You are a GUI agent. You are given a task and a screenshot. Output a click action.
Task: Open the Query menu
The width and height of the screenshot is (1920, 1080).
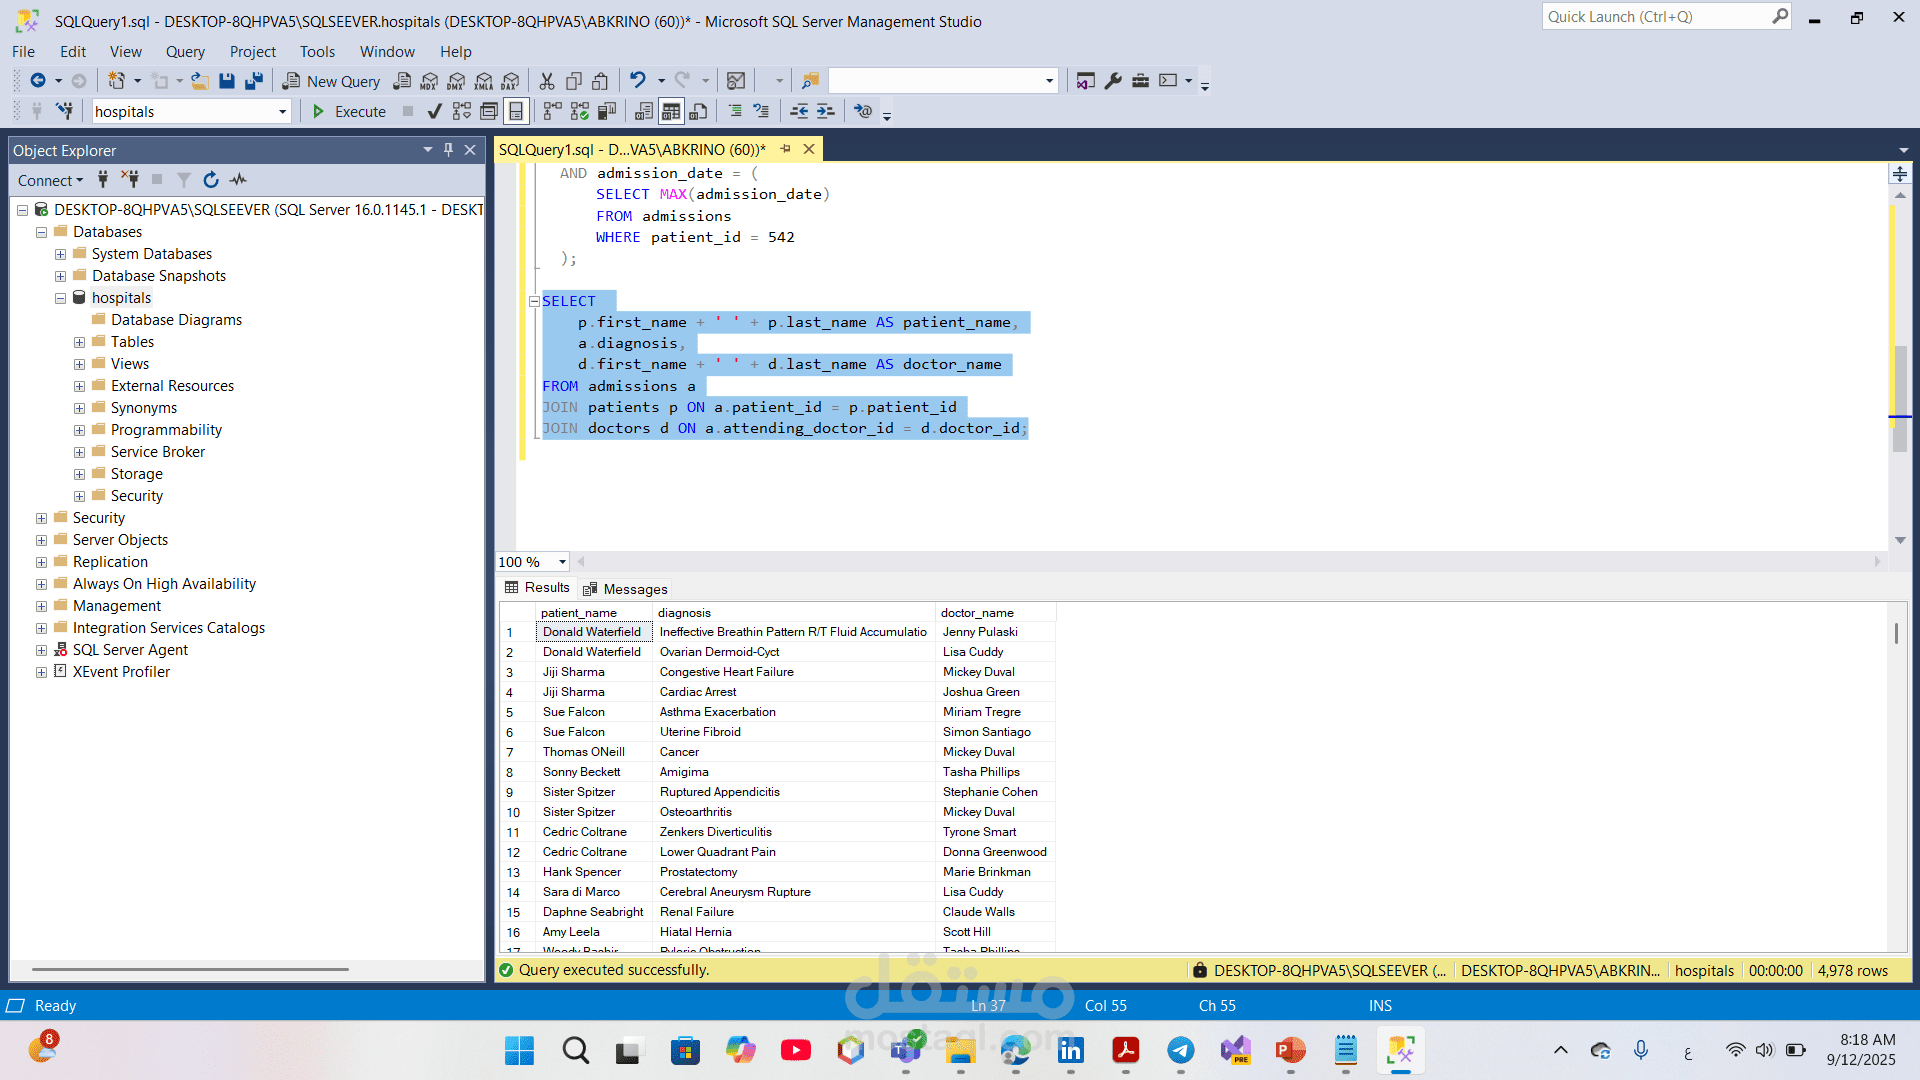(185, 52)
